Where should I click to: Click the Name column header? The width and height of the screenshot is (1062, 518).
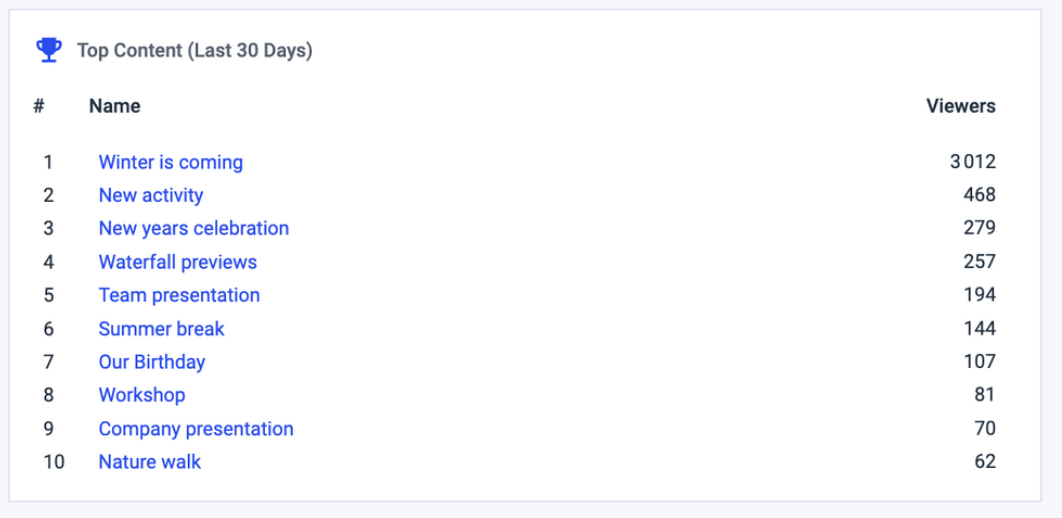pos(114,106)
